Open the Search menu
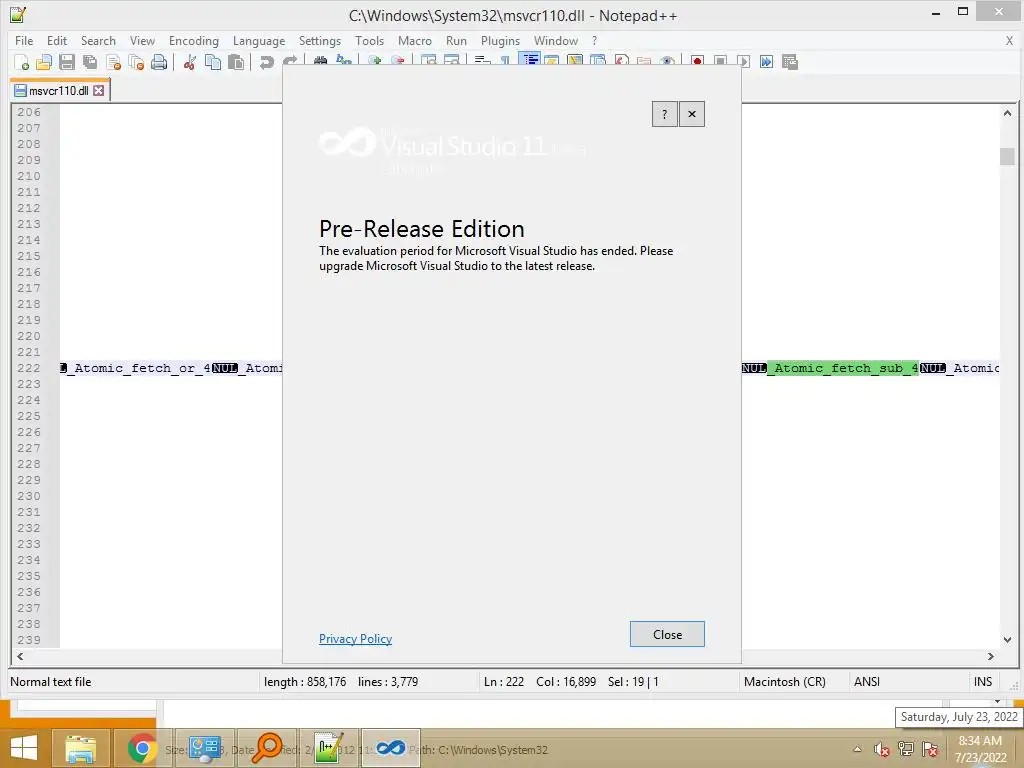The width and height of the screenshot is (1024, 768). click(98, 40)
